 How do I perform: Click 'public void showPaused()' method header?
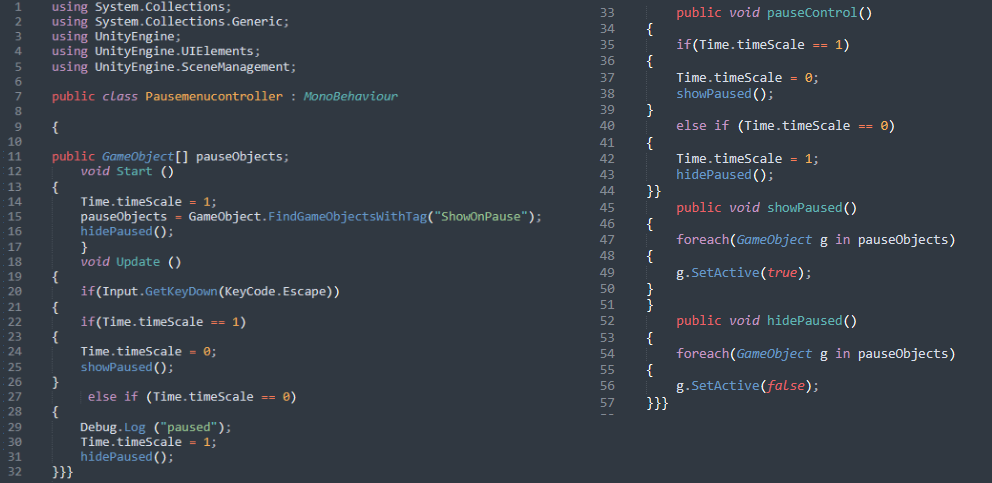point(766,208)
